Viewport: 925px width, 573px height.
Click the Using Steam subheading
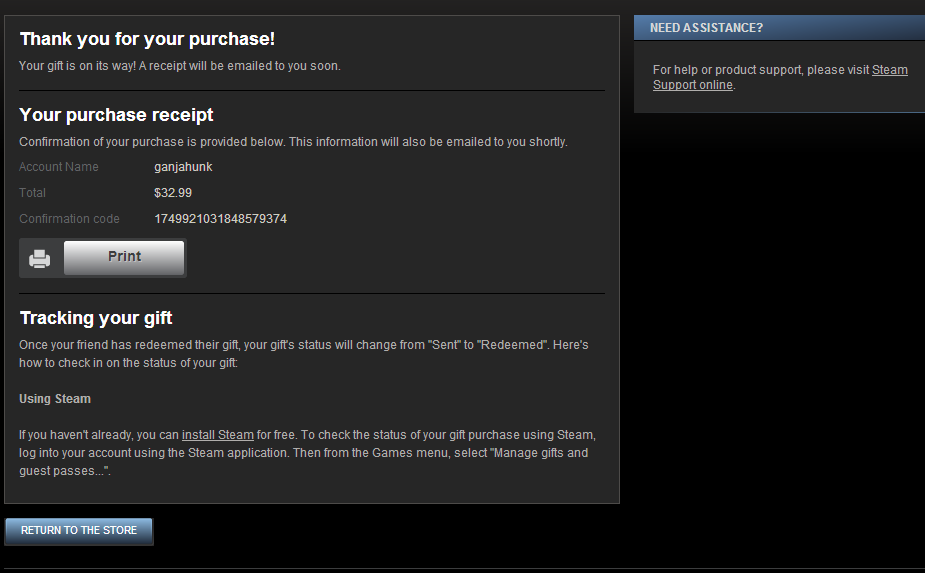tap(55, 399)
